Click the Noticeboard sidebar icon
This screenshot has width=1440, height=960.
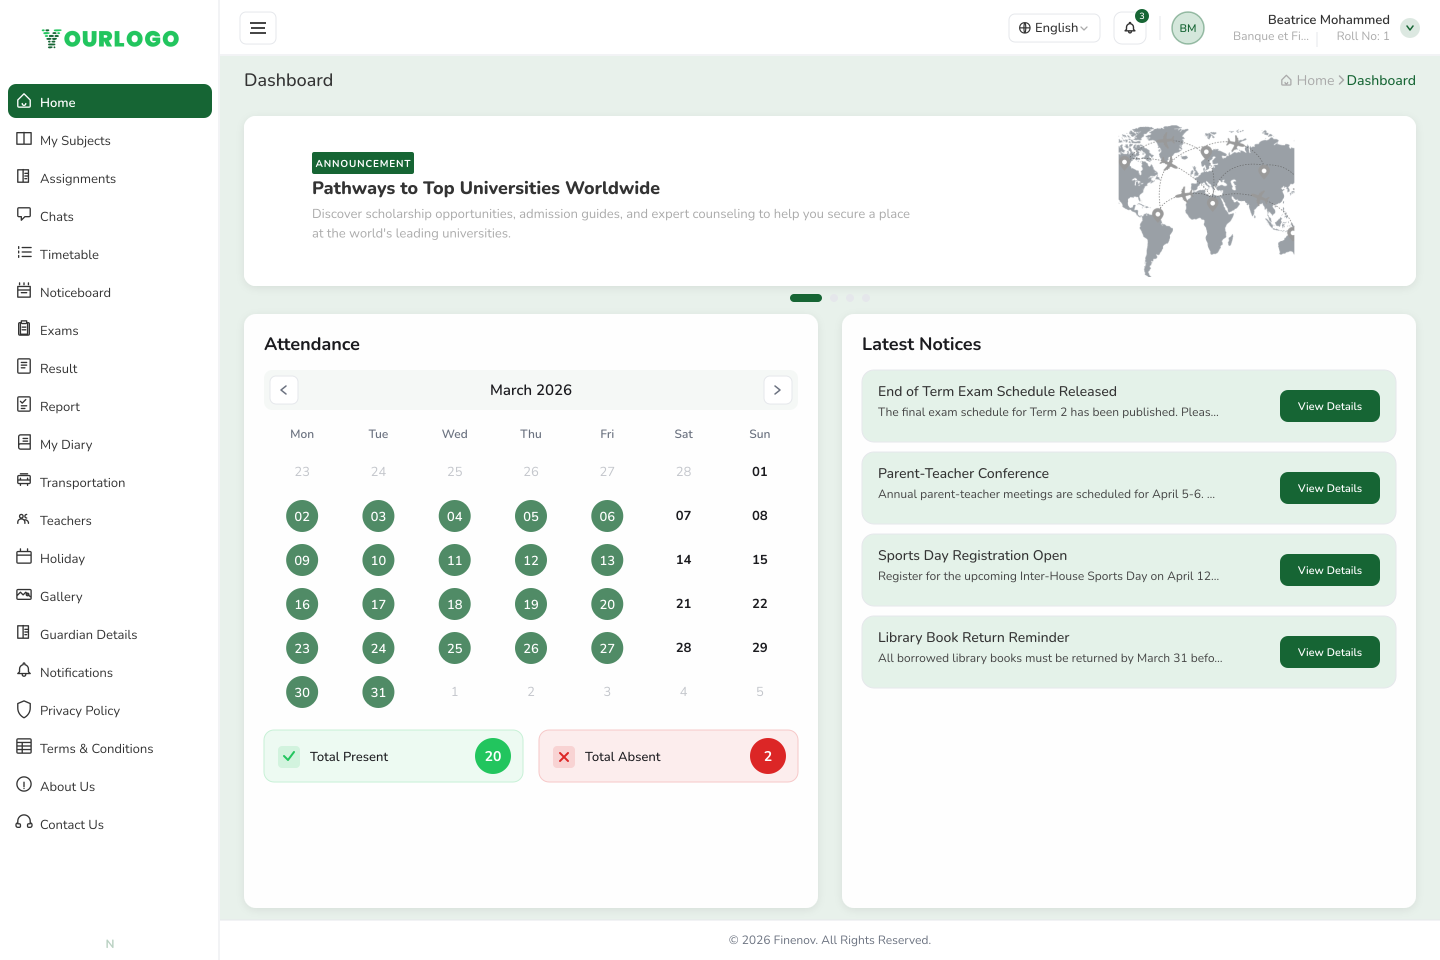pyautogui.click(x=24, y=291)
